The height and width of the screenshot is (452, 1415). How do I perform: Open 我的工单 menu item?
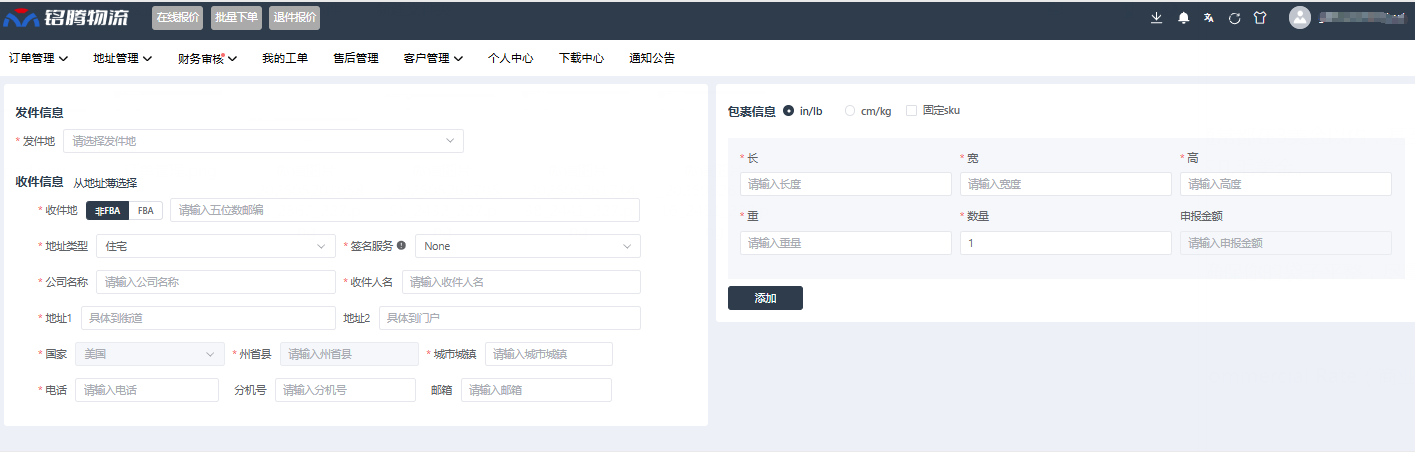[x=285, y=58]
